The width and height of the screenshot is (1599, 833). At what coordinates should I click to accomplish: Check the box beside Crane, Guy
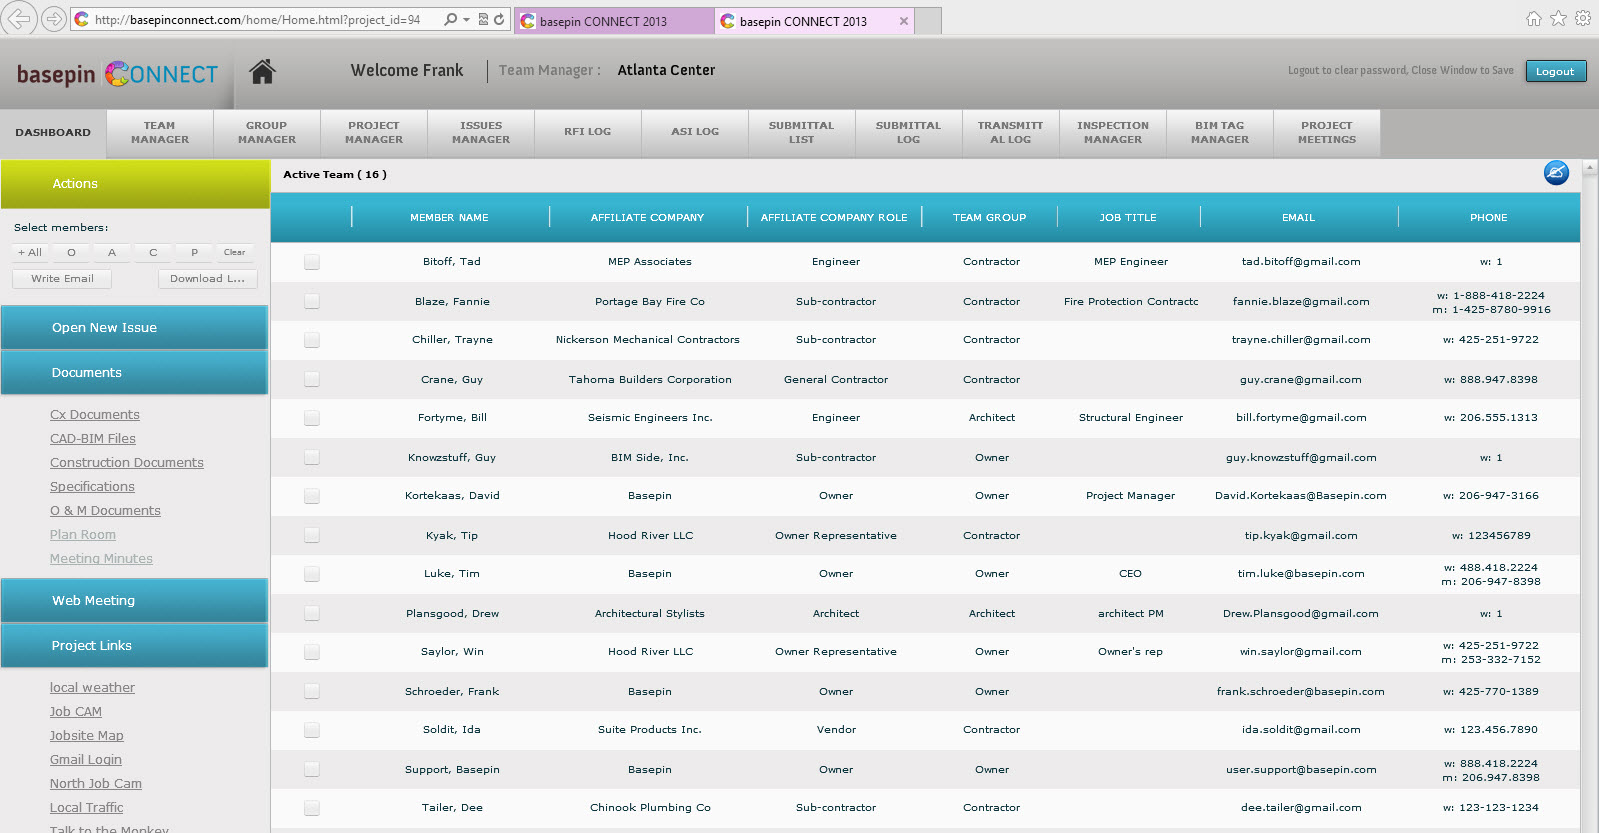[312, 379]
